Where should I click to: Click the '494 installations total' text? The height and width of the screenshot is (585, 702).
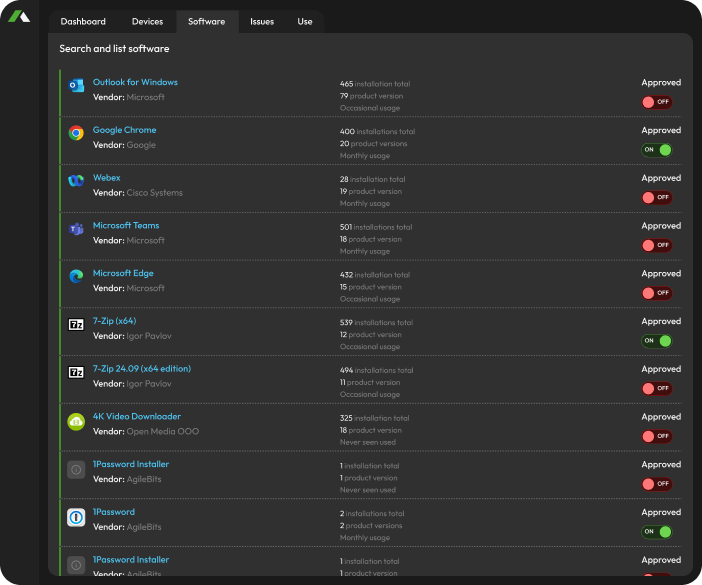point(377,370)
